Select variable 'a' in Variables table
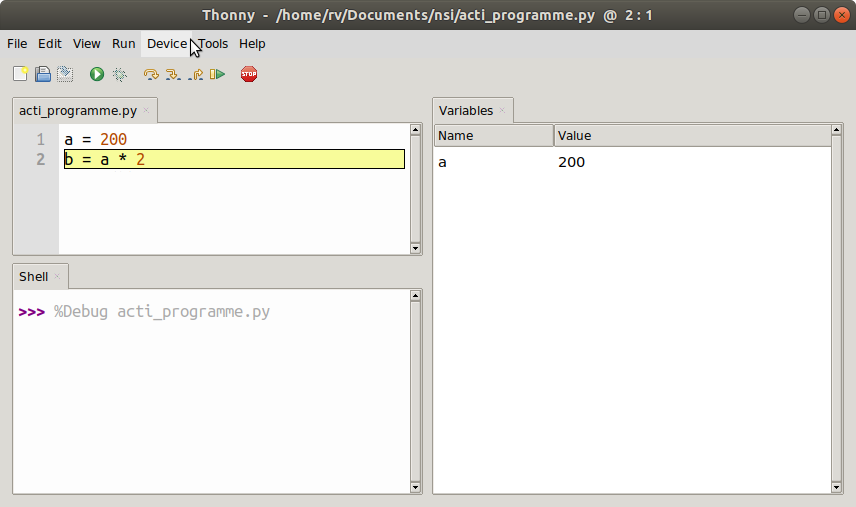 pos(442,162)
